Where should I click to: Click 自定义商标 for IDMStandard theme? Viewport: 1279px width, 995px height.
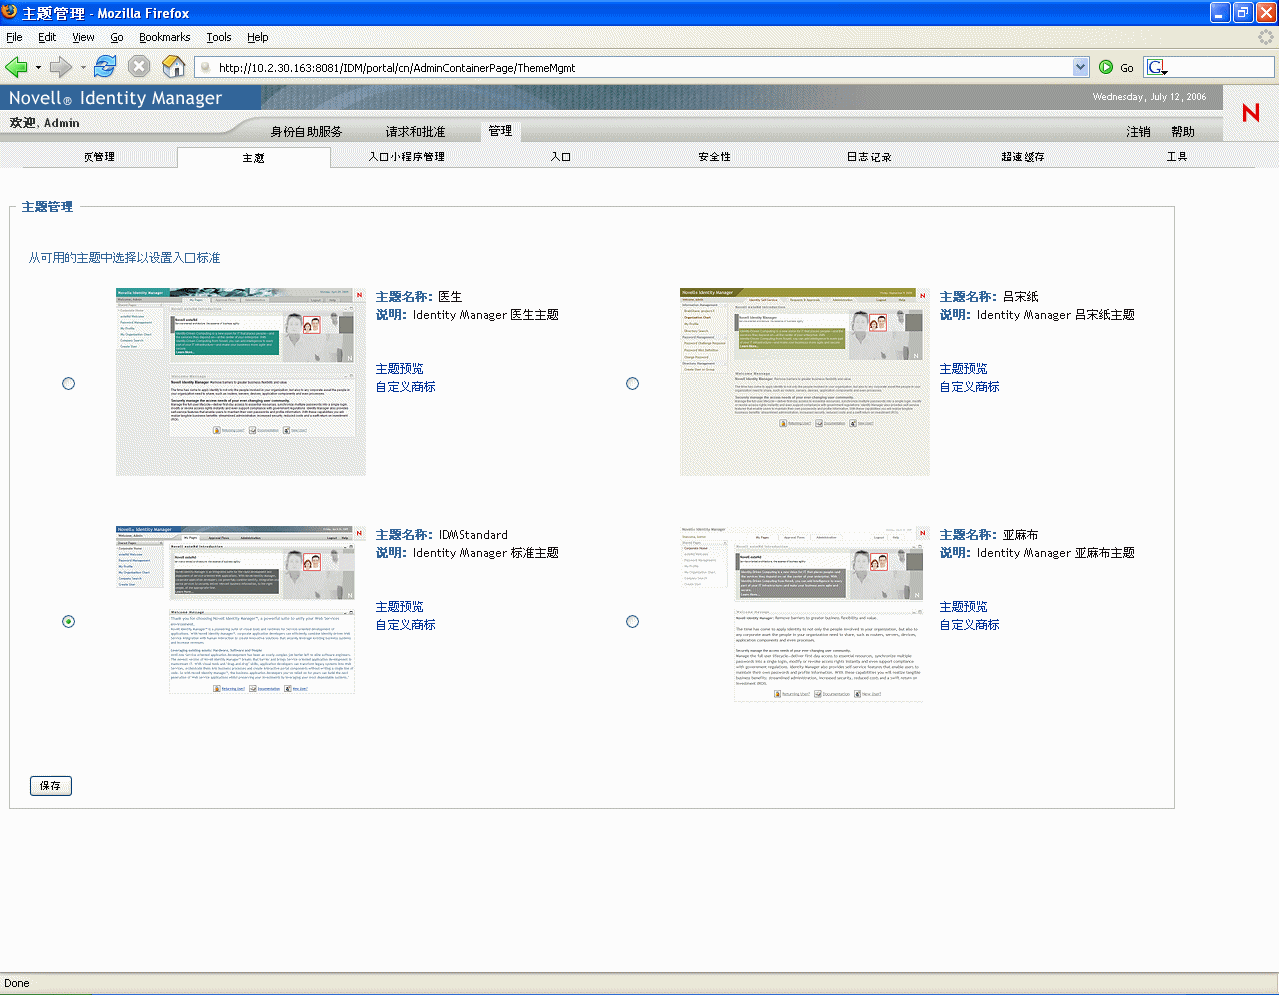[406, 625]
